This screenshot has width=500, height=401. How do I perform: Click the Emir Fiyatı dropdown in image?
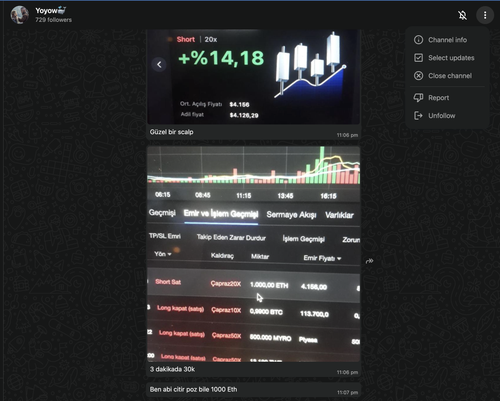click(x=322, y=258)
